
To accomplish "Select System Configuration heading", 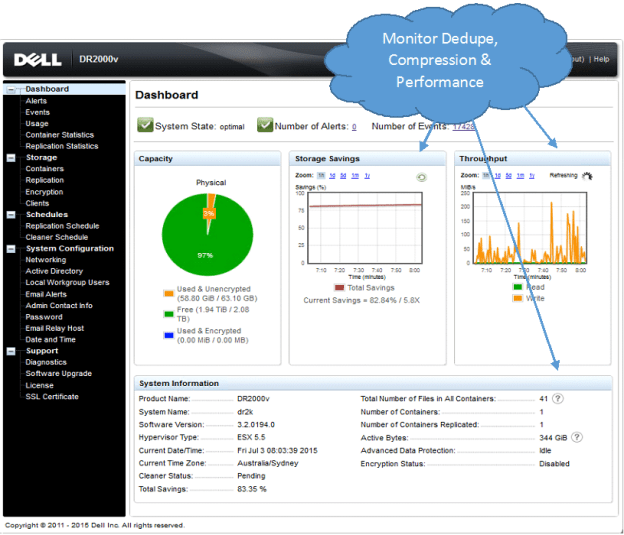I will coord(70,249).
